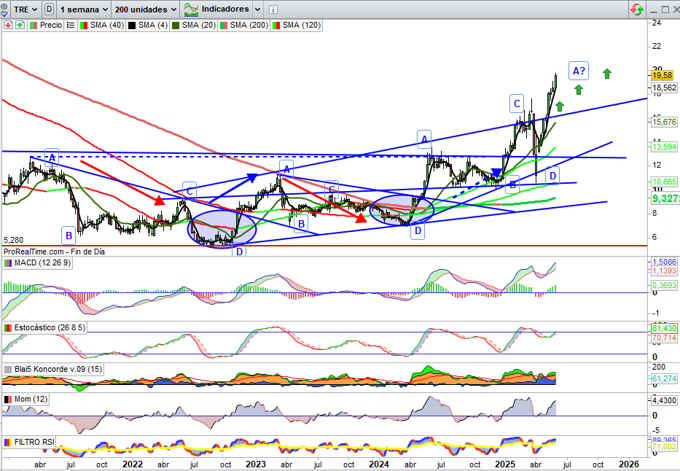Click the Blai5 Koncorde panel settings icon

pos(8,370)
